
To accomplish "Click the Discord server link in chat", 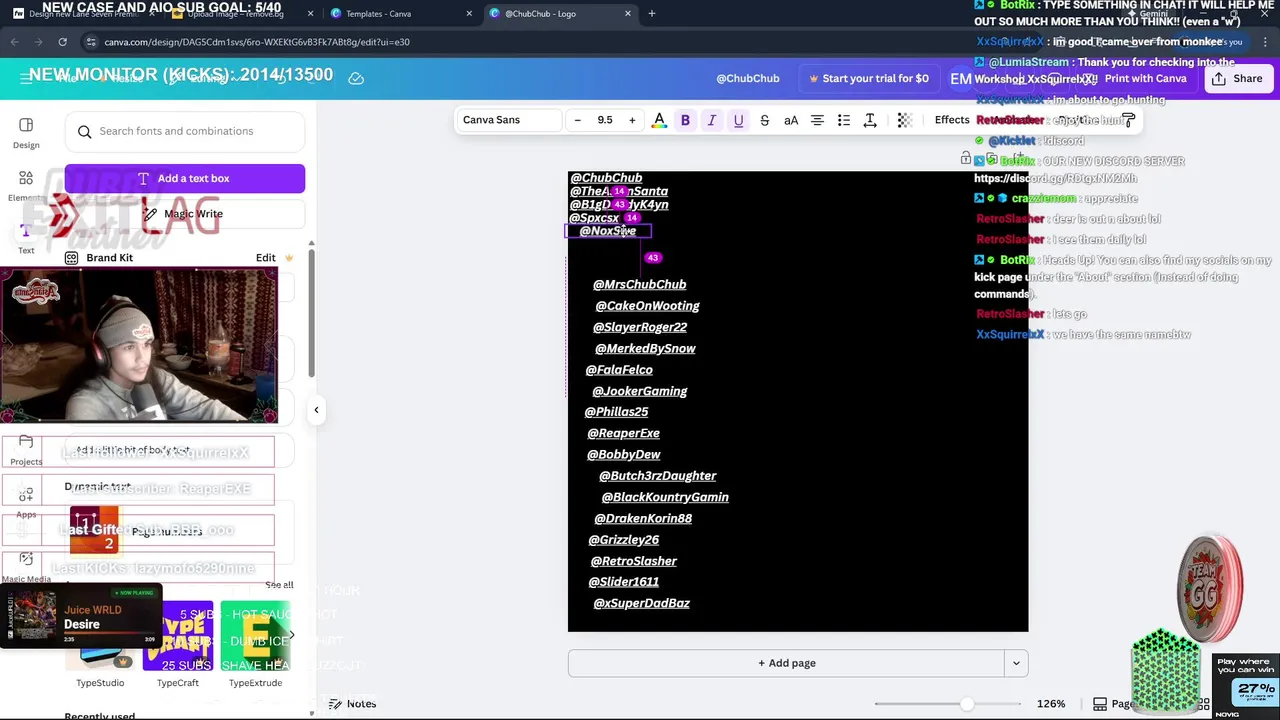I will 1055,179.
